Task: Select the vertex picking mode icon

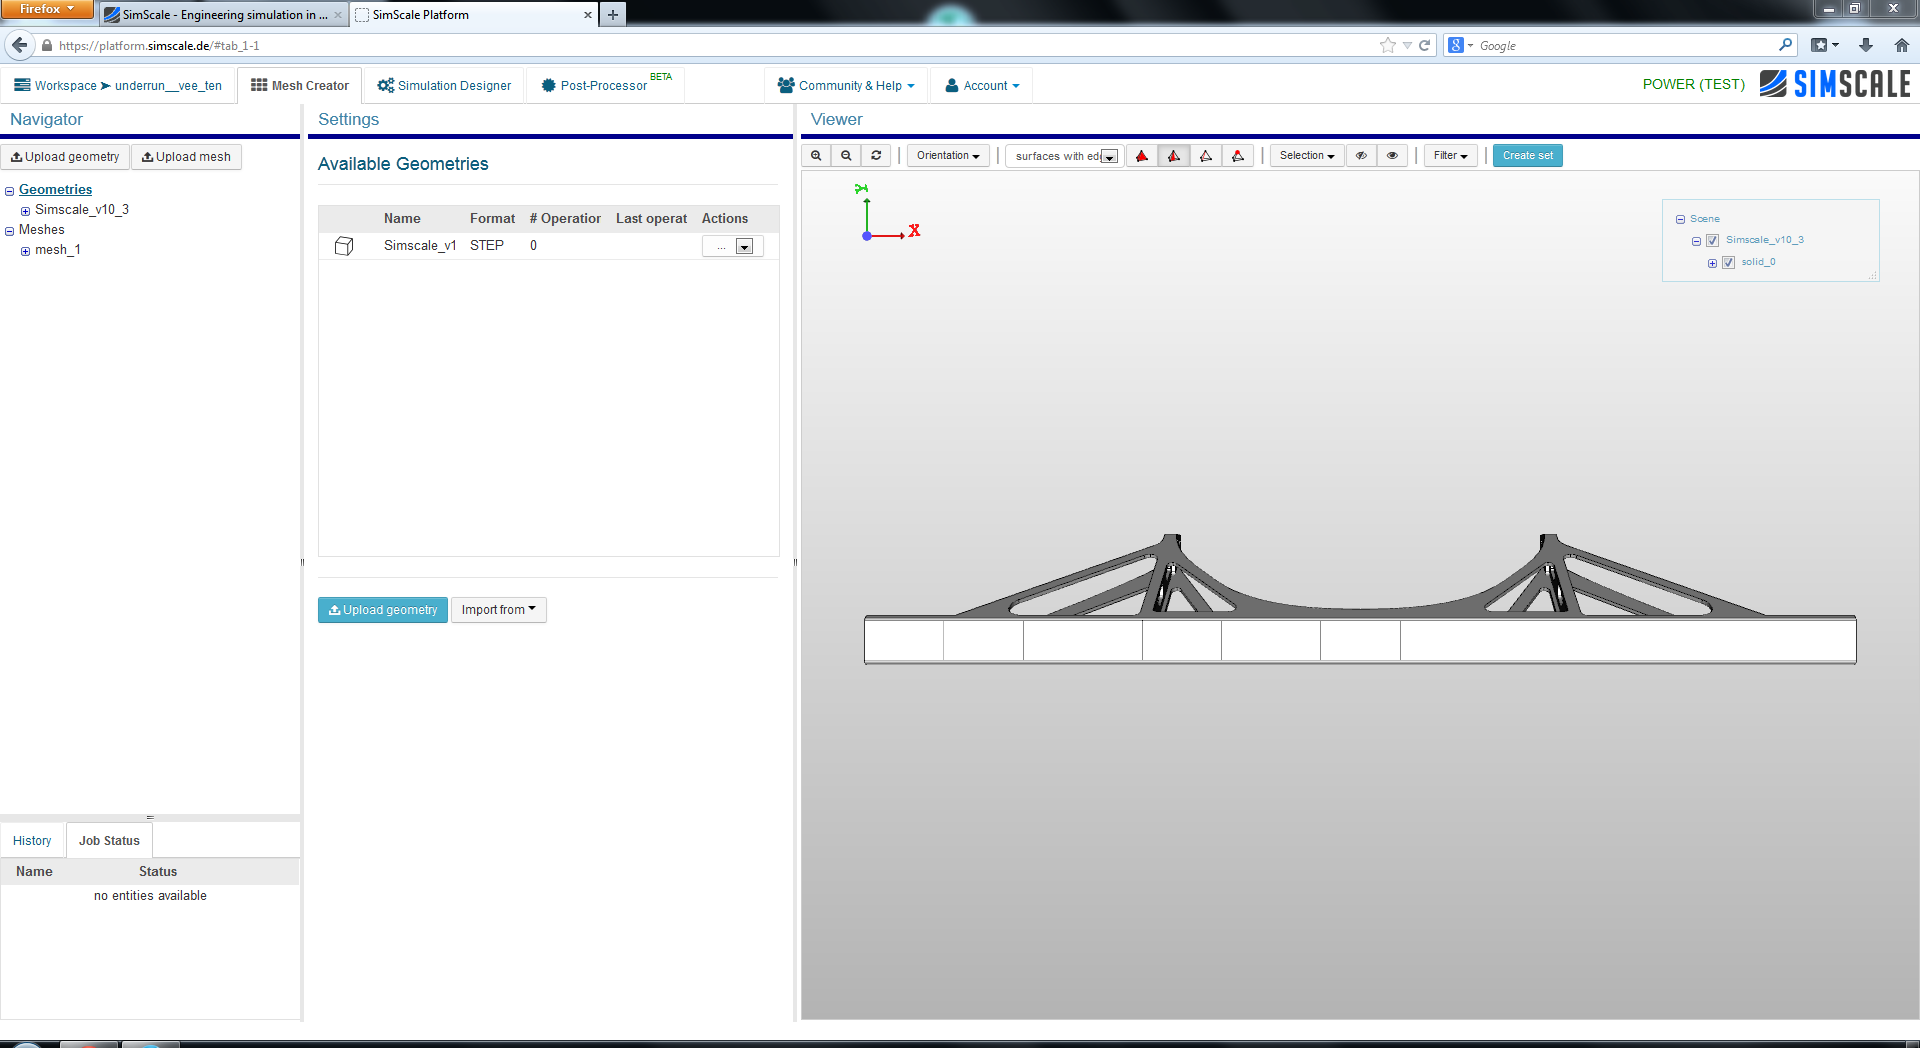Action: pyautogui.click(x=1238, y=156)
